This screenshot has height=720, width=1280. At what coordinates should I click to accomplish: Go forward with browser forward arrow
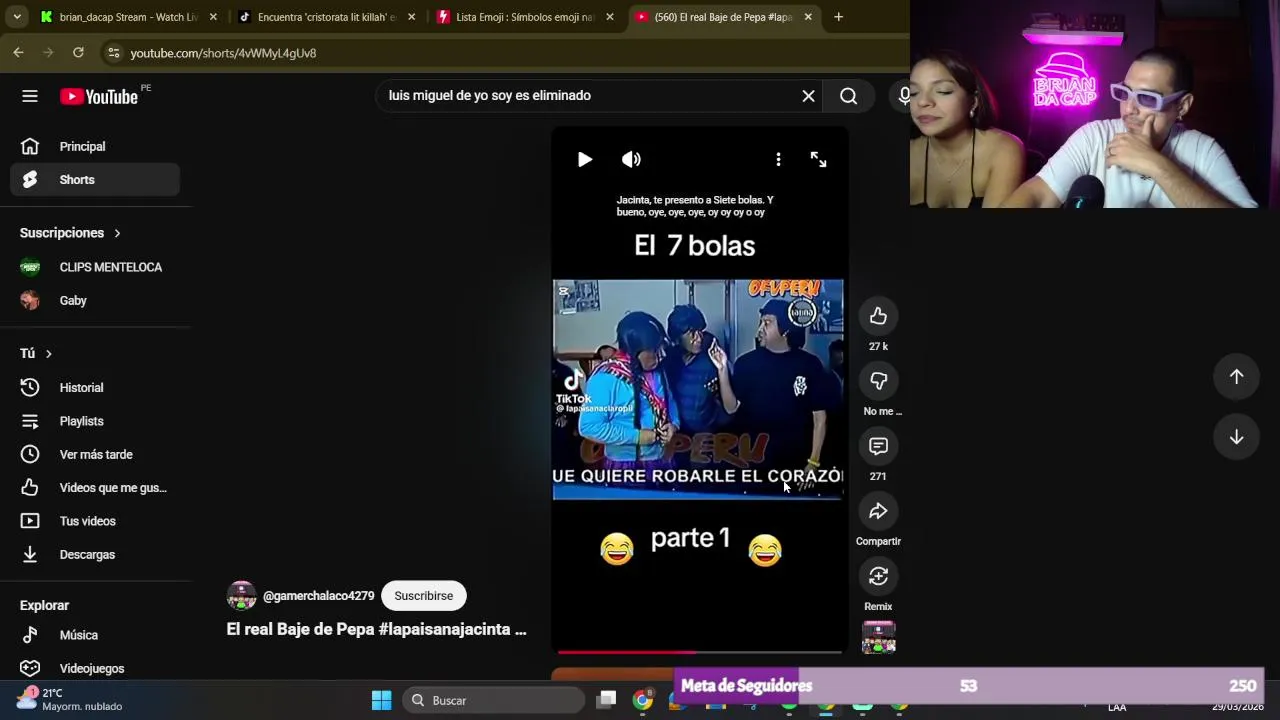coord(48,52)
